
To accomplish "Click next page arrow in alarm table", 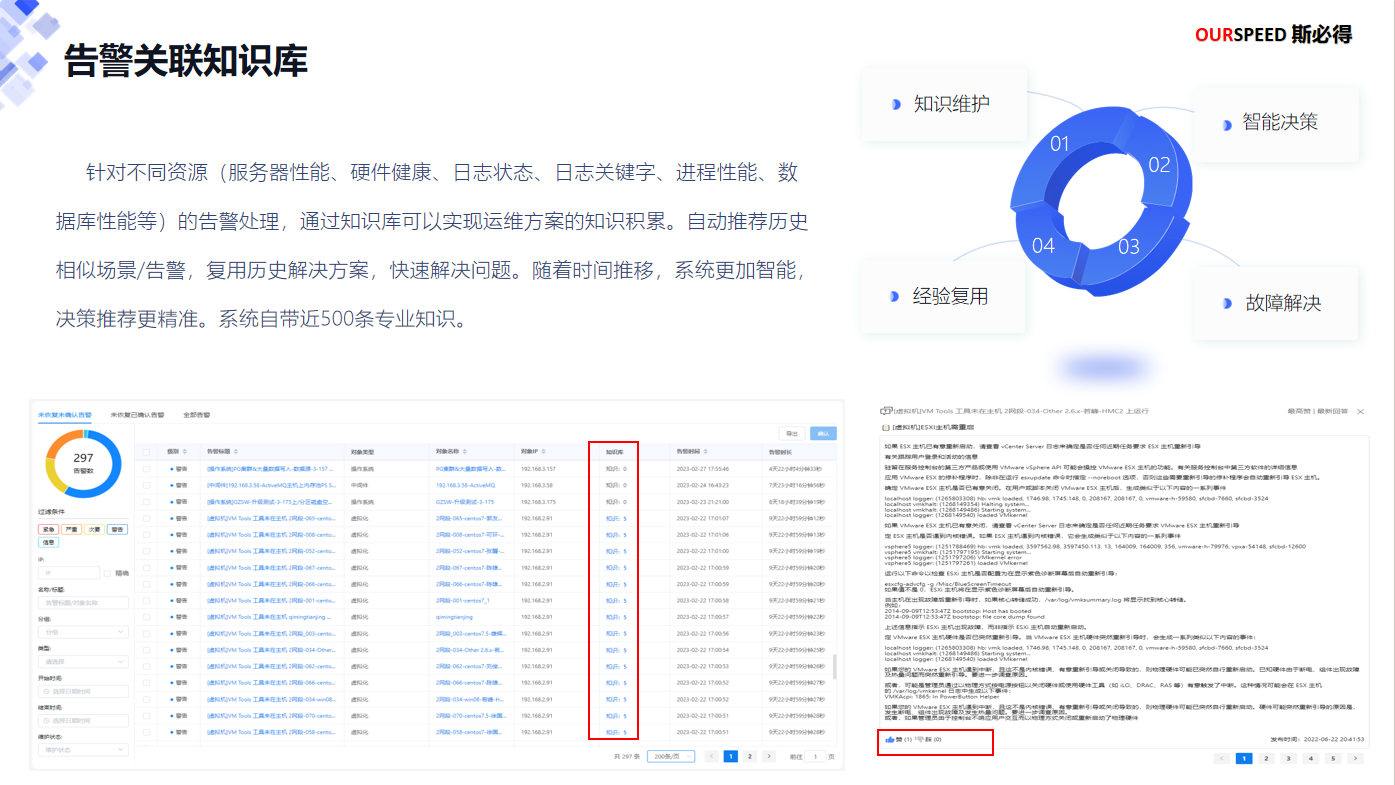I will [768, 757].
